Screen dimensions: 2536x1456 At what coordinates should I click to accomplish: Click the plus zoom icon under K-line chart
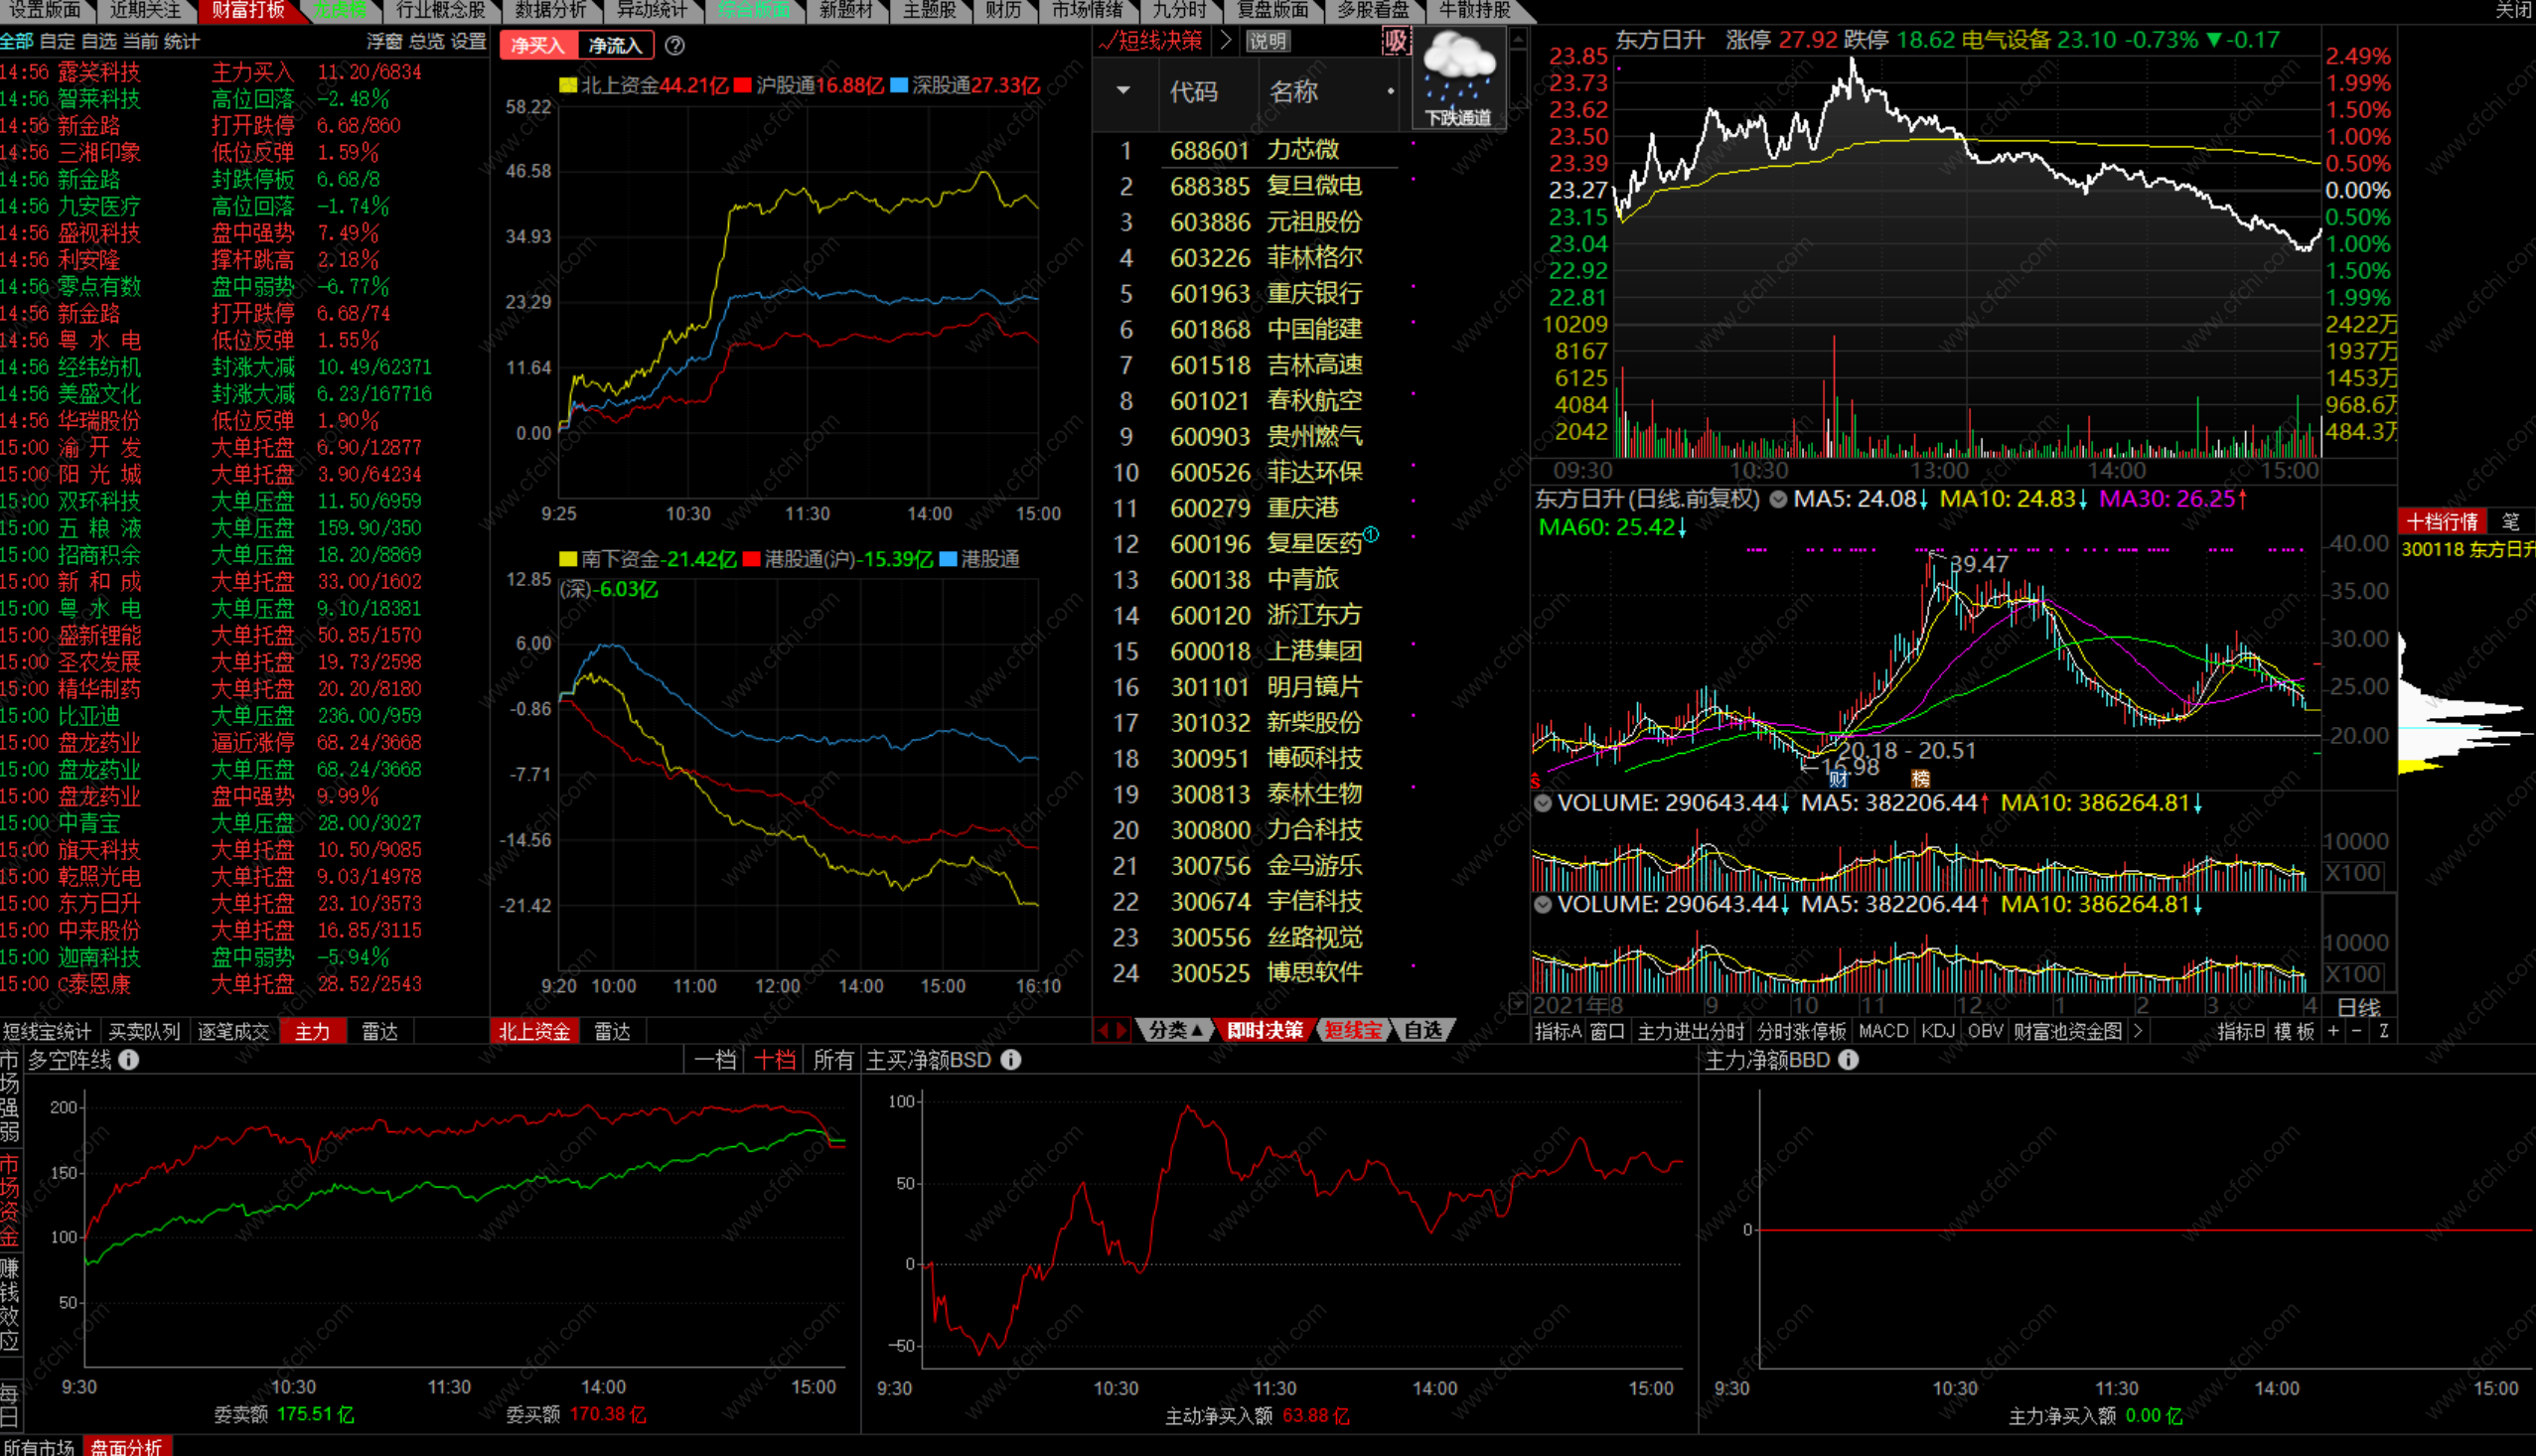(2333, 1031)
